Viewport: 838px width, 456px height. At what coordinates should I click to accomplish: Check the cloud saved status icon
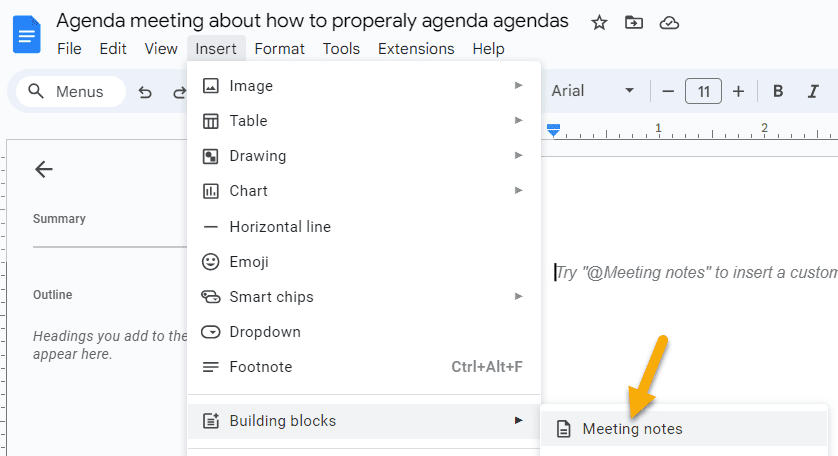tap(669, 23)
